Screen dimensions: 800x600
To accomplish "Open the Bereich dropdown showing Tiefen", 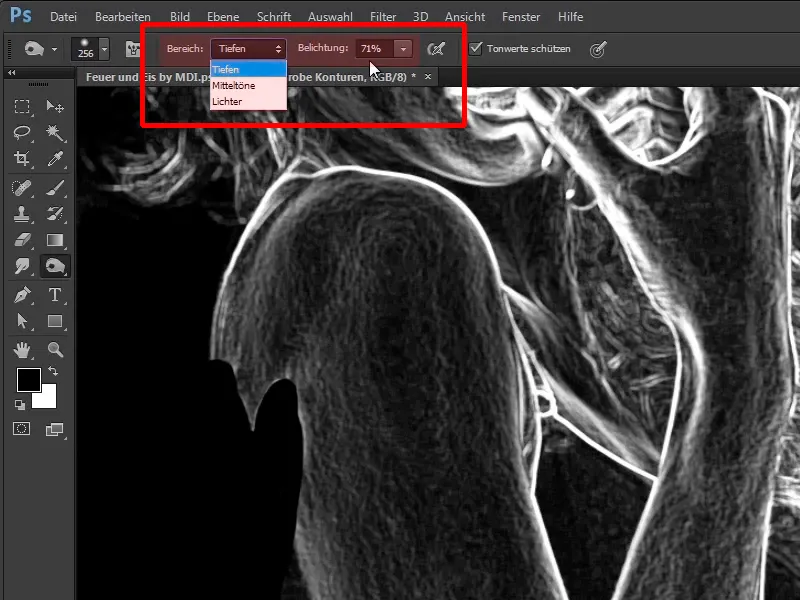I will tap(248, 49).
